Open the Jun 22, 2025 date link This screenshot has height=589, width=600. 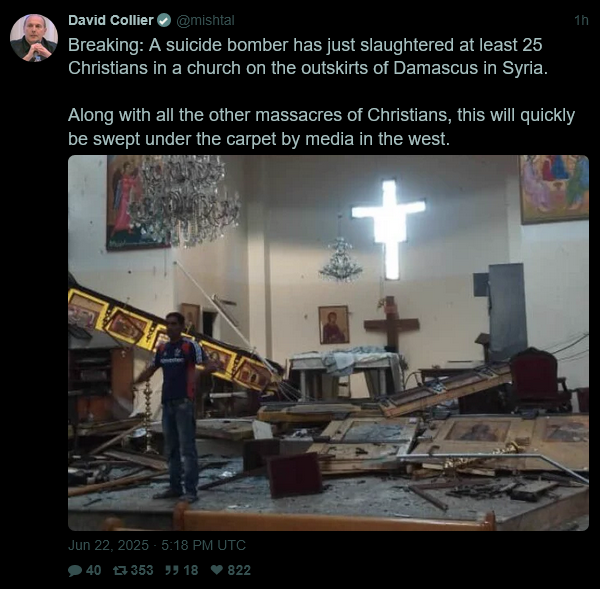(108, 545)
